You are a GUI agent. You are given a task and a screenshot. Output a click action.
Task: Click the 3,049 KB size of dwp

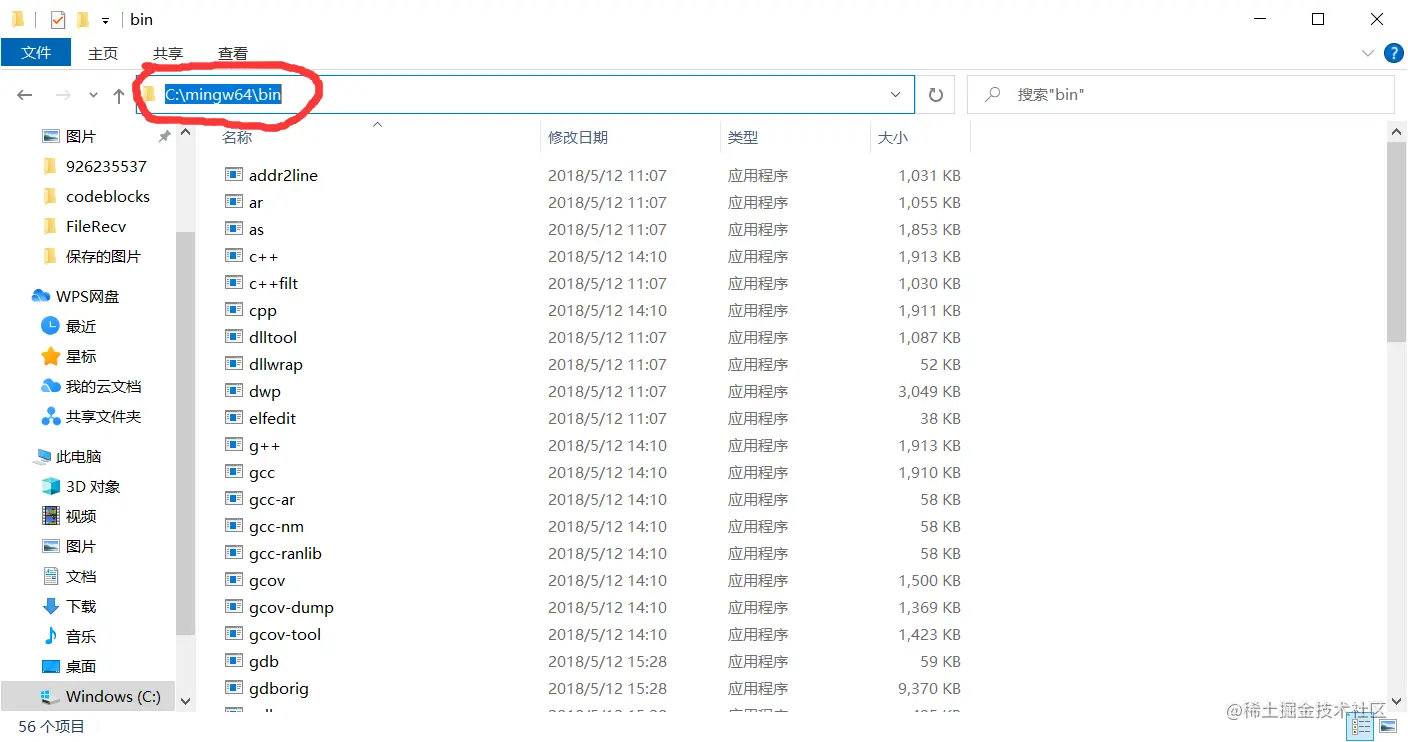[x=929, y=391]
